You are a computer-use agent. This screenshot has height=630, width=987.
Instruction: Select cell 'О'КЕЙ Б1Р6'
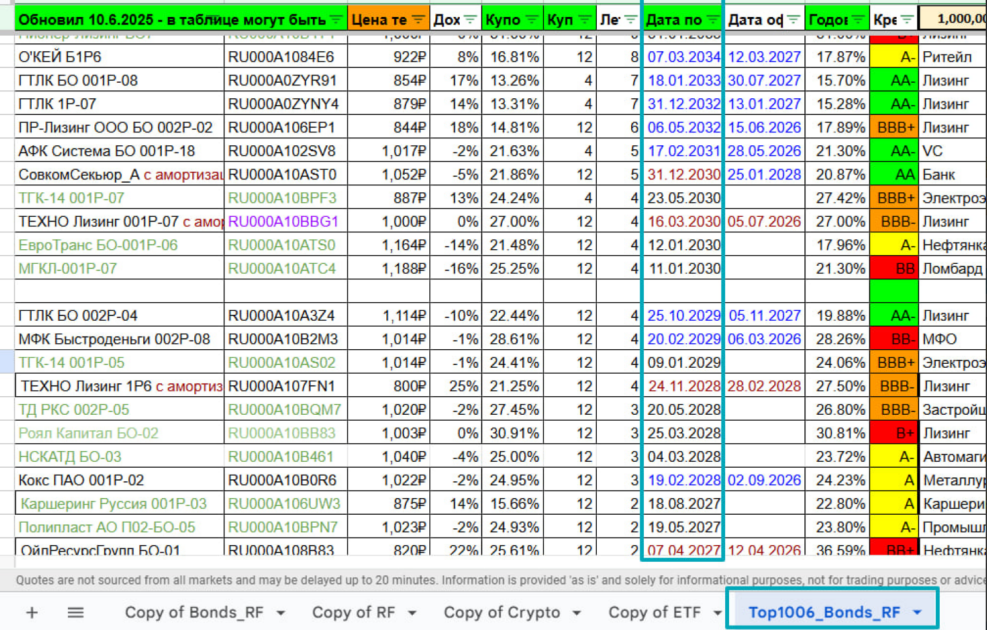(119, 57)
